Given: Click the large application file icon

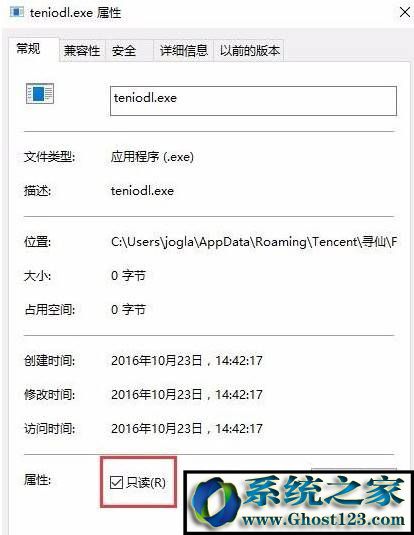Looking at the screenshot, I should (x=40, y=93).
